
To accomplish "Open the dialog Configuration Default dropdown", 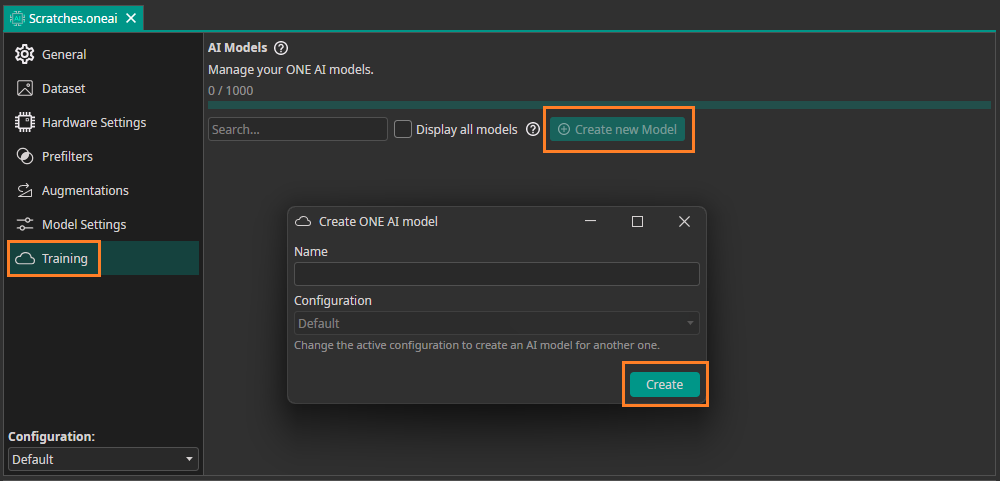I will click(497, 323).
